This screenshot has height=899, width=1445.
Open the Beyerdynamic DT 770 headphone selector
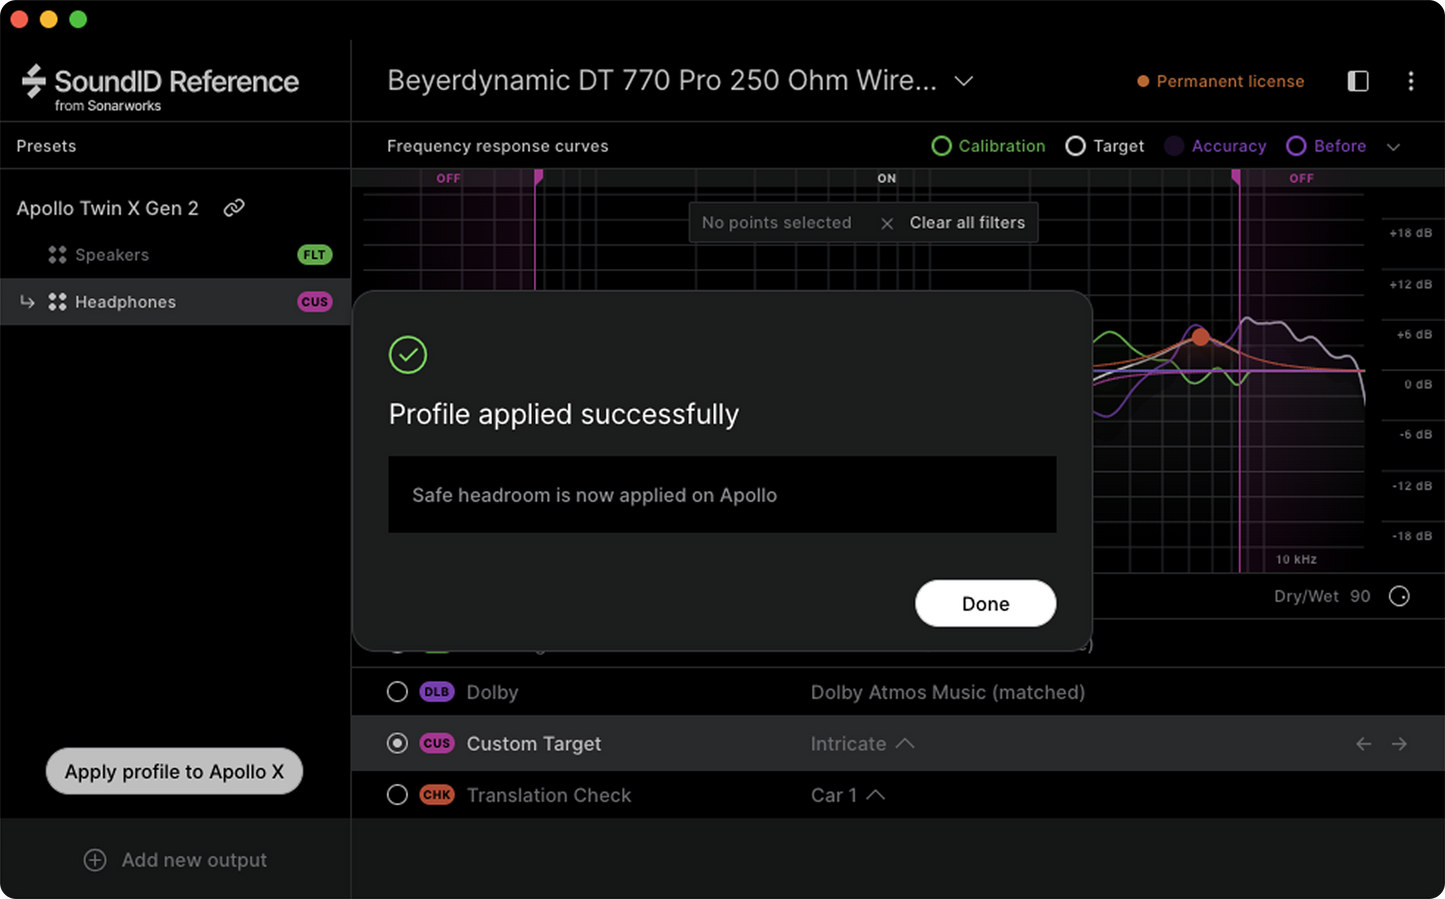coord(963,81)
